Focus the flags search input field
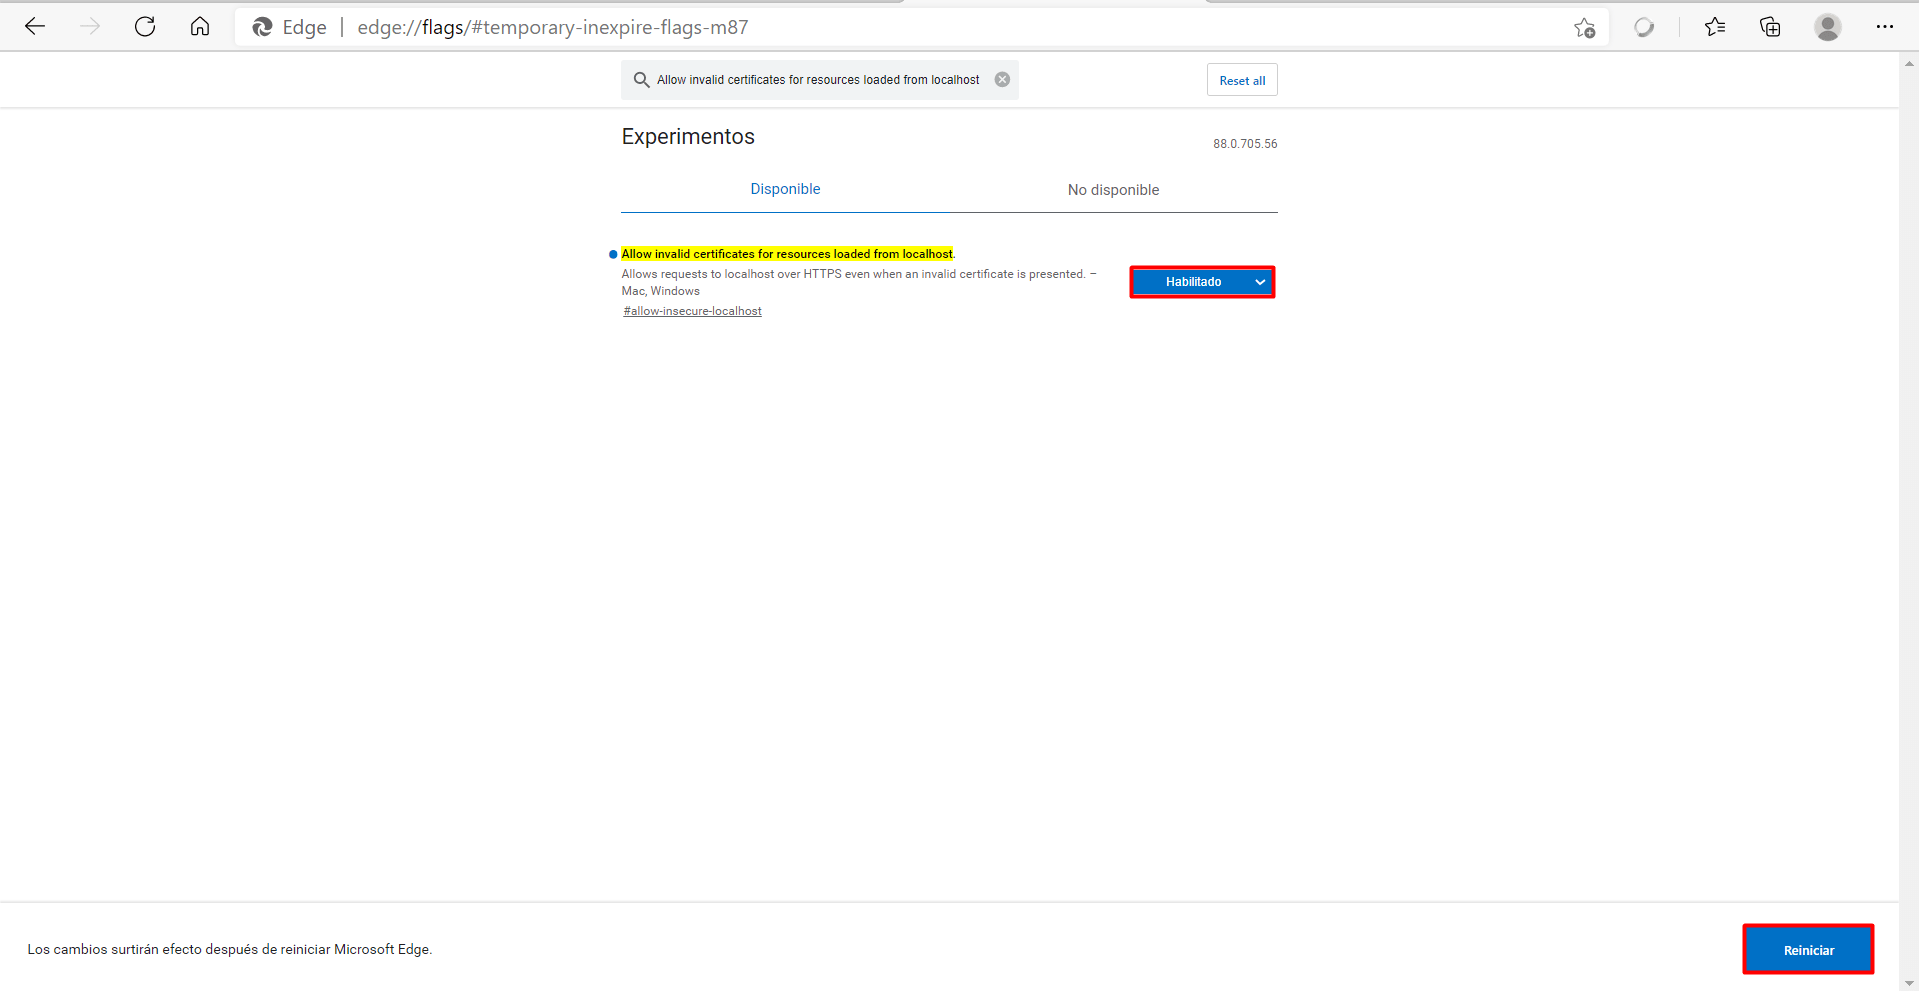The image size is (1919, 991). click(x=818, y=80)
